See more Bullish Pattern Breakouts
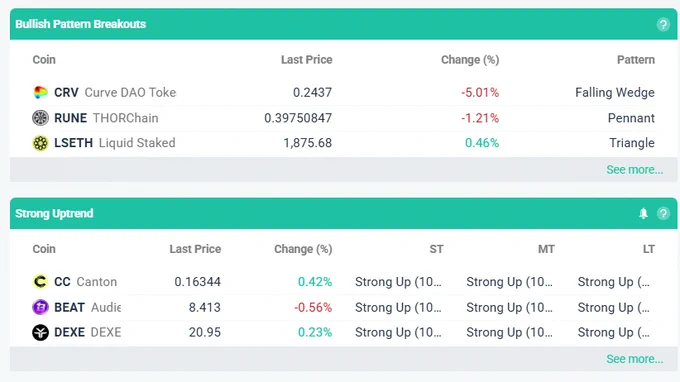The image size is (680, 382). (x=634, y=170)
